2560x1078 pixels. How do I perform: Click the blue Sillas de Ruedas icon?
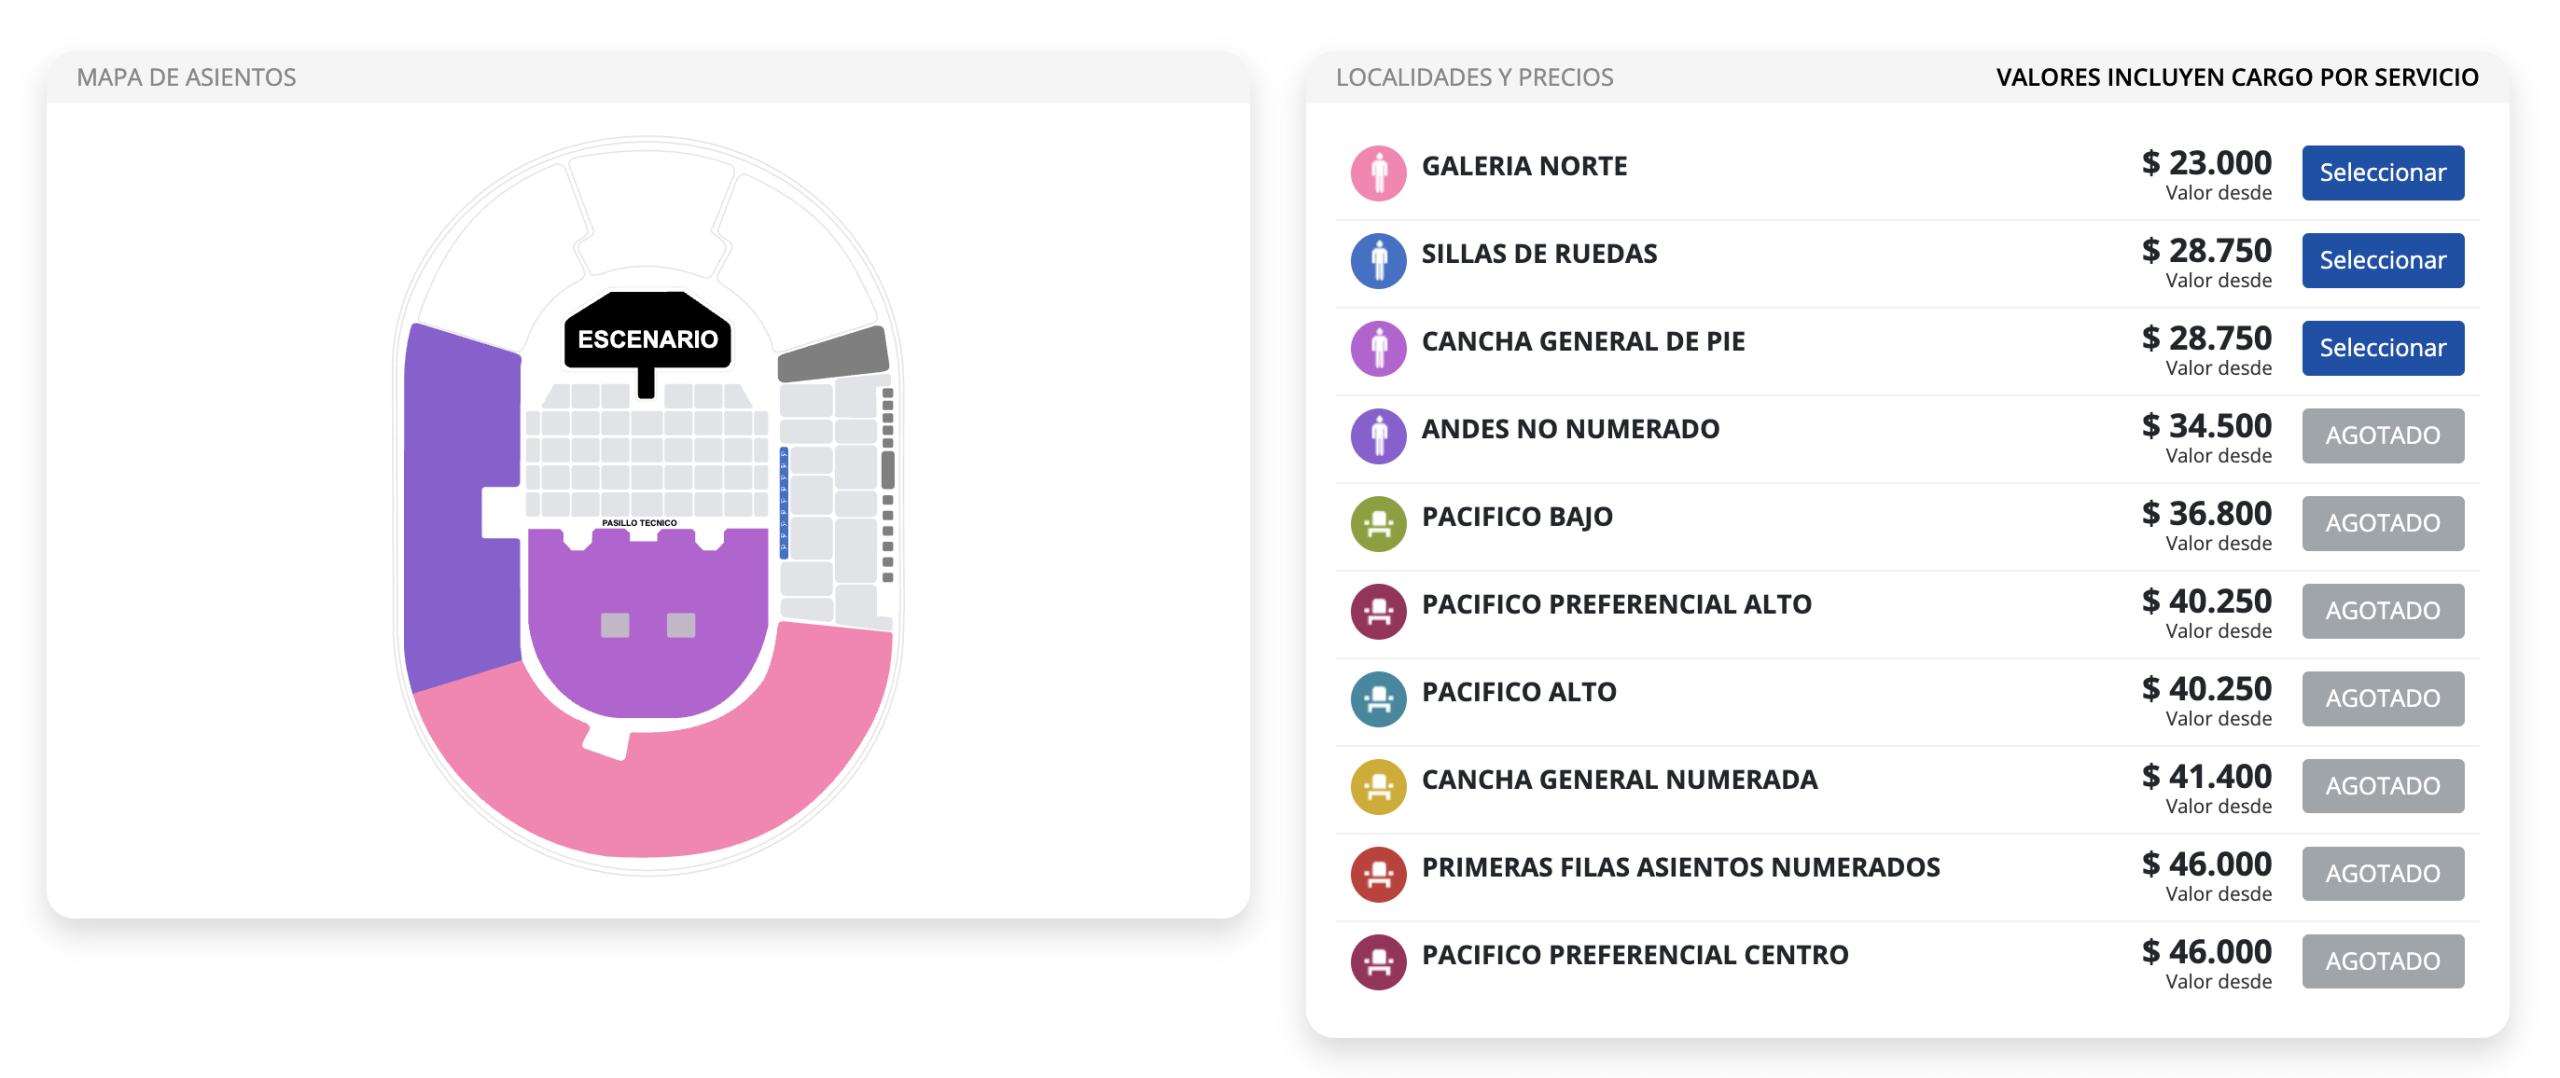[1378, 261]
